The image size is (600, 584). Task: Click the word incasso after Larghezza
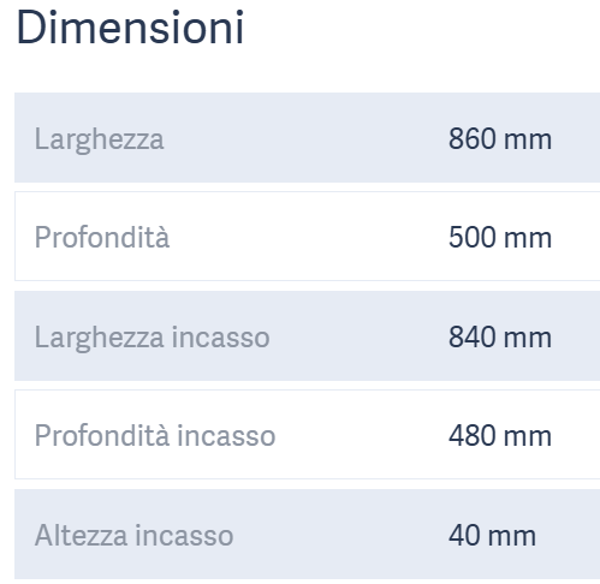(x=220, y=337)
